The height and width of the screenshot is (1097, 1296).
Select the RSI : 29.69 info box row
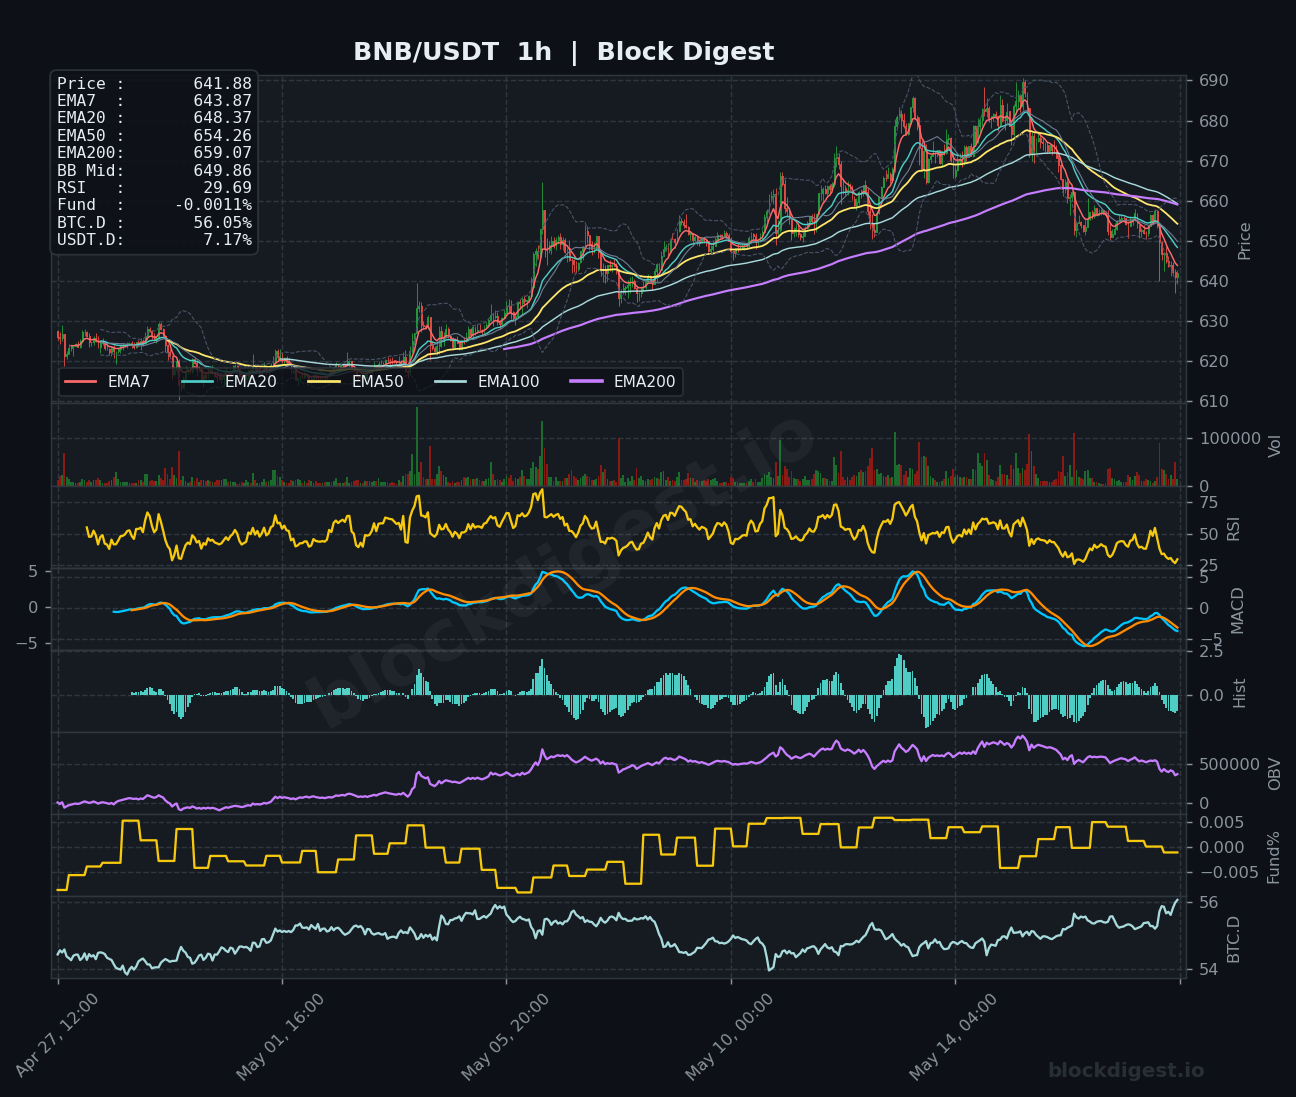pyautogui.click(x=154, y=188)
